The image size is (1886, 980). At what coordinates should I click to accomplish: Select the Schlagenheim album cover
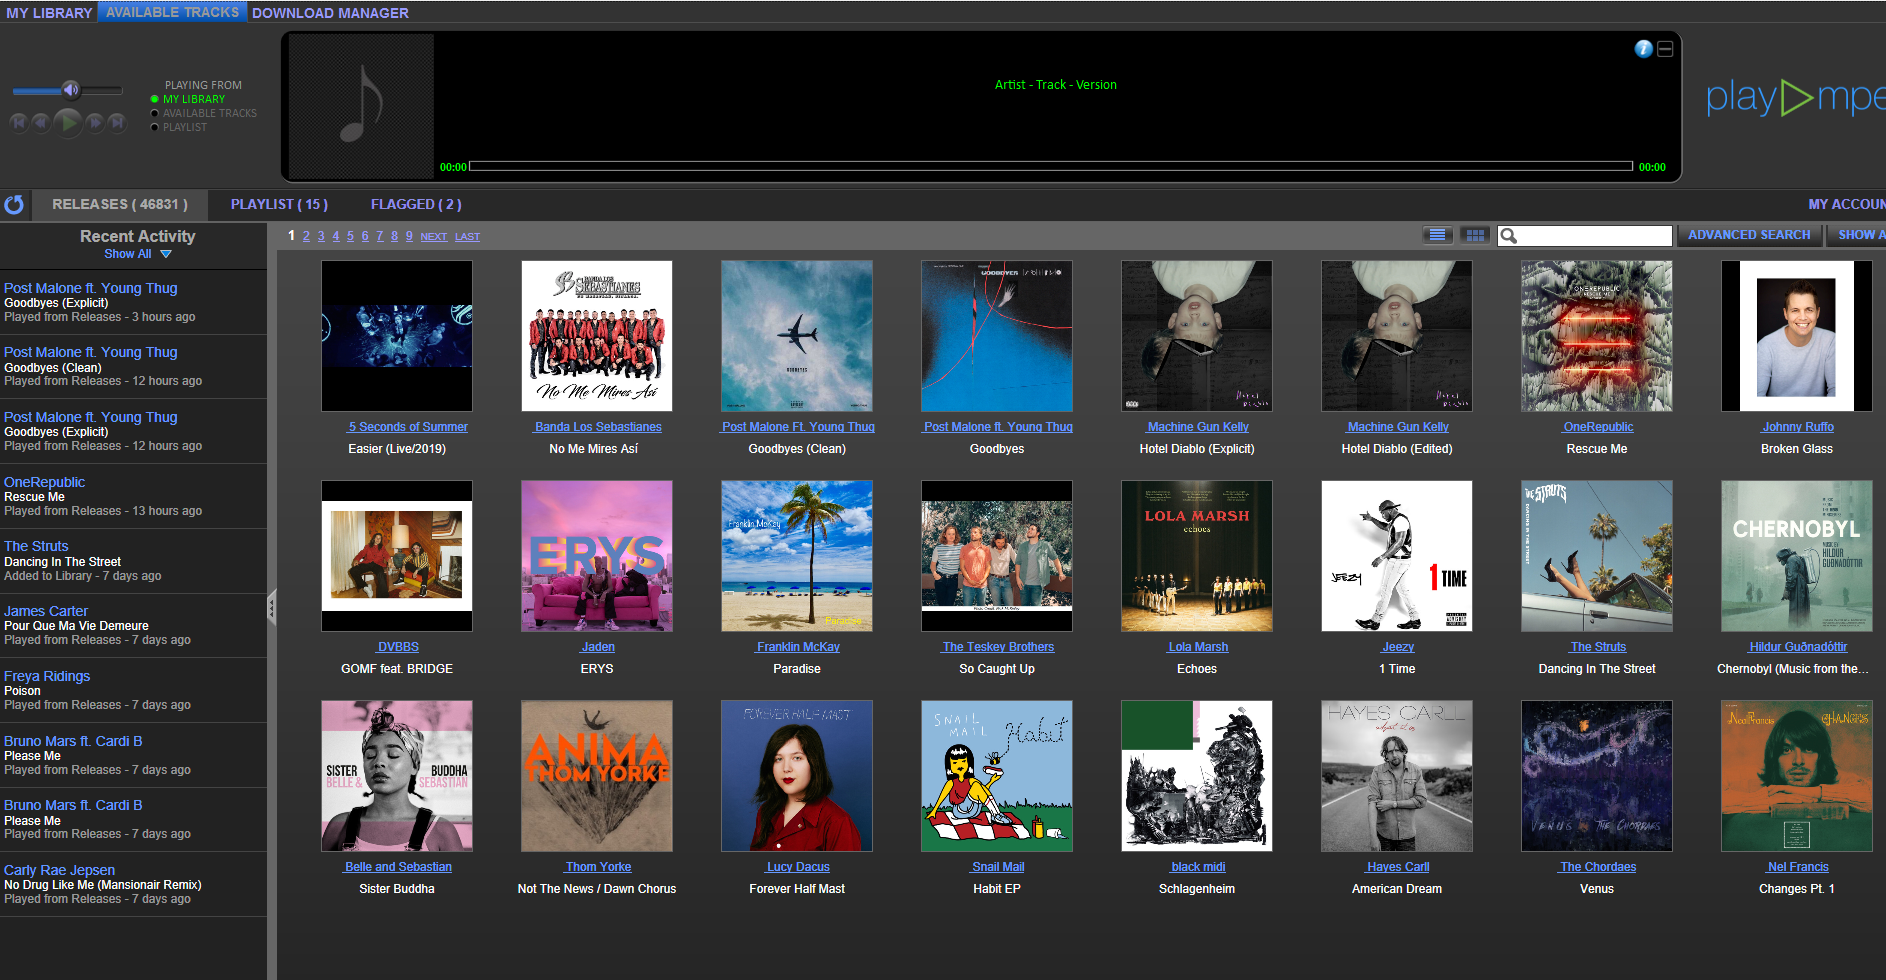click(1197, 776)
